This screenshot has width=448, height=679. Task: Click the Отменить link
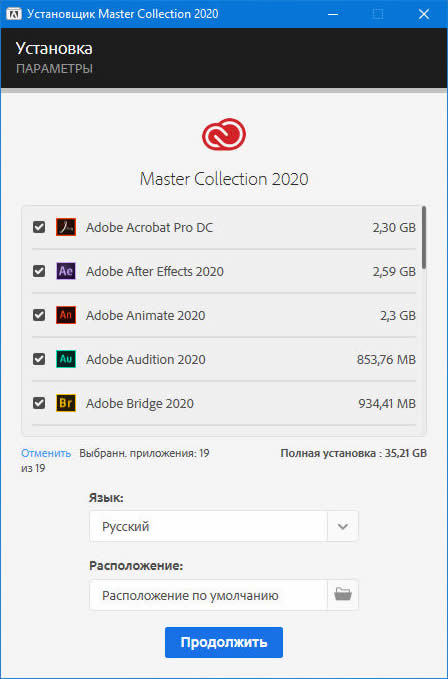46,453
